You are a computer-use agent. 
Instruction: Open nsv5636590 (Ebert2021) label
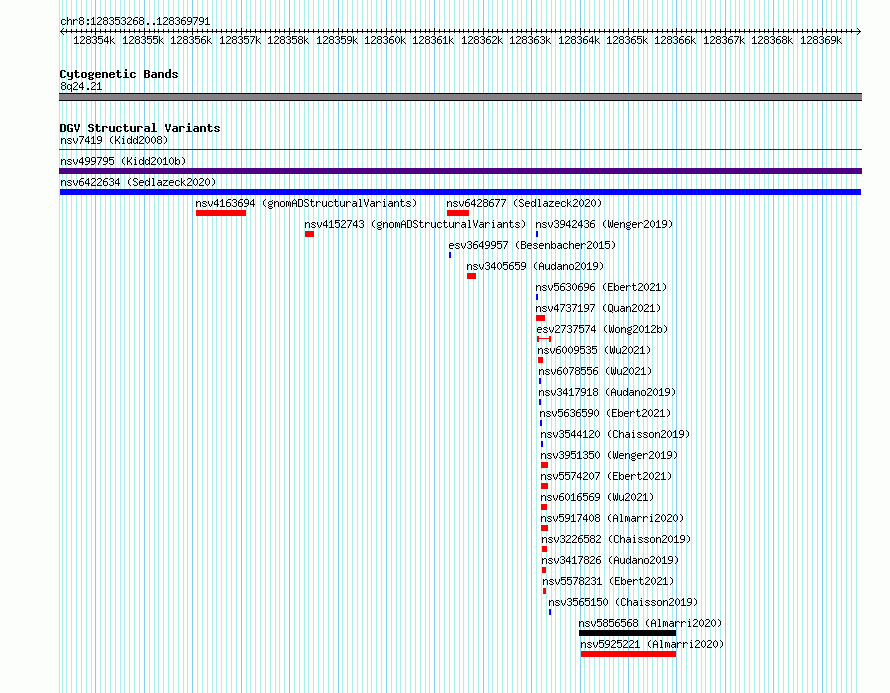tap(605, 413)
